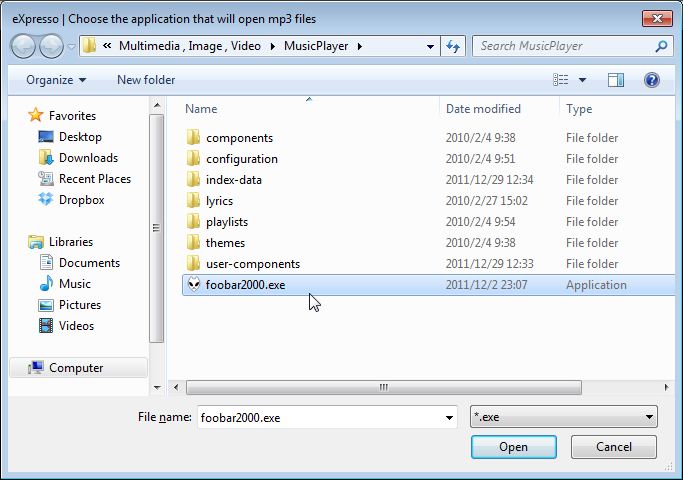Click the Cancel button

[x=614, y=447]
